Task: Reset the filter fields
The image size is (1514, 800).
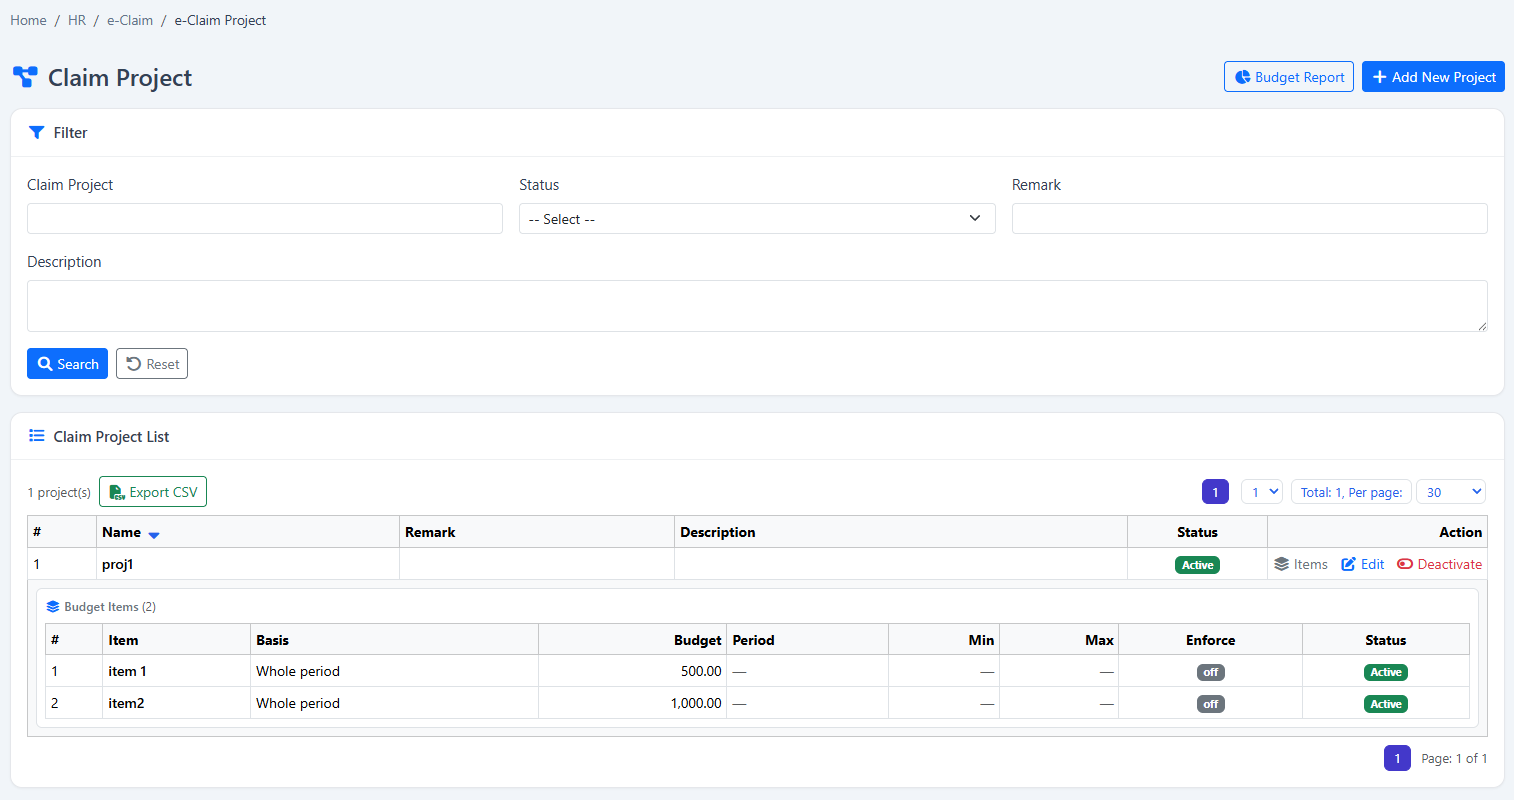Action: click(152, 364)
